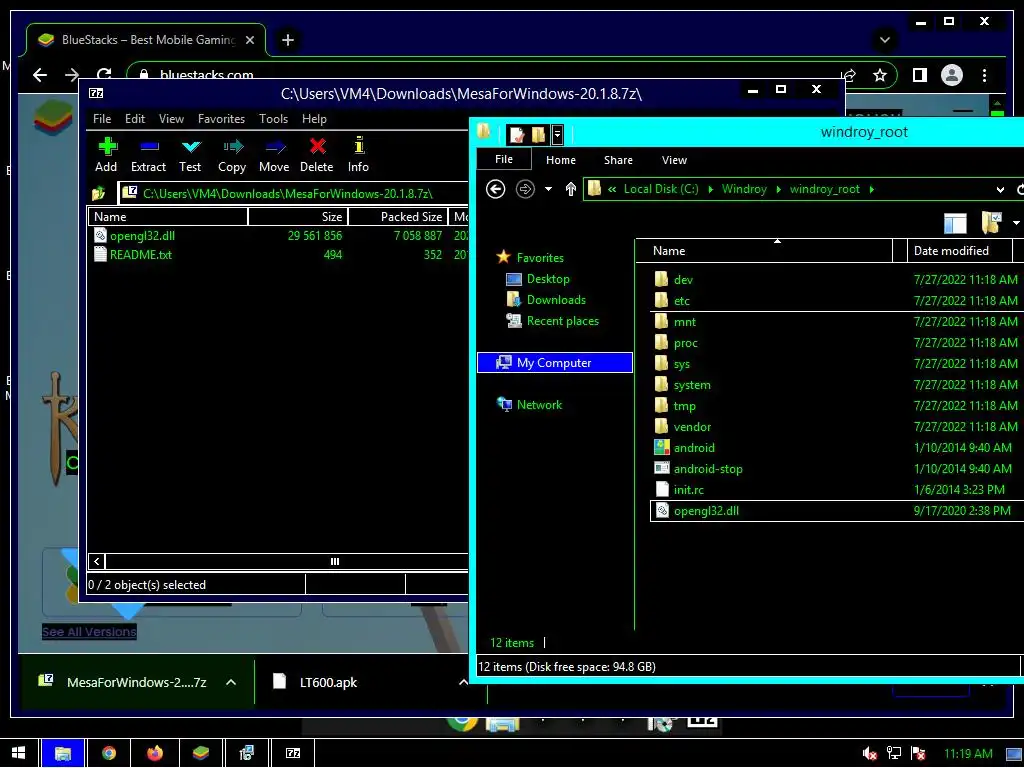Expand the Windroy breadcrumb arrow

(x=778, y=189)
